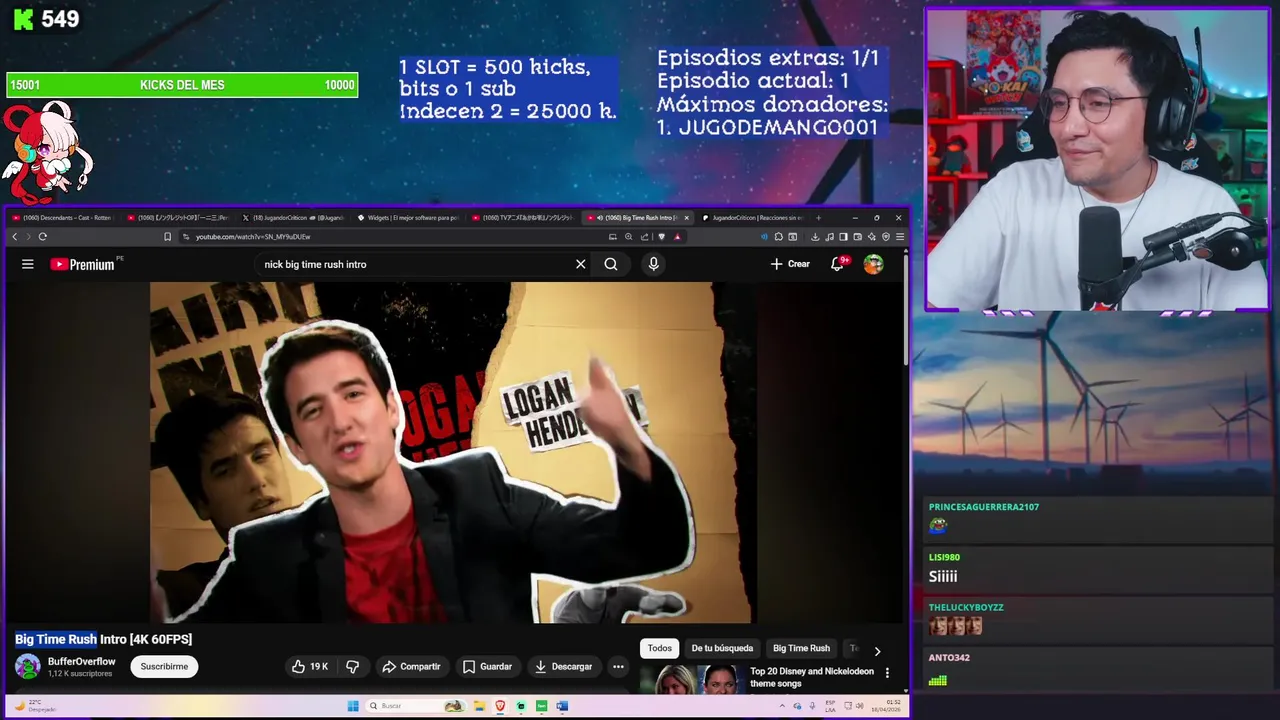Click chat username ANTO342
1280x720 pixels.
click(949, 657)
